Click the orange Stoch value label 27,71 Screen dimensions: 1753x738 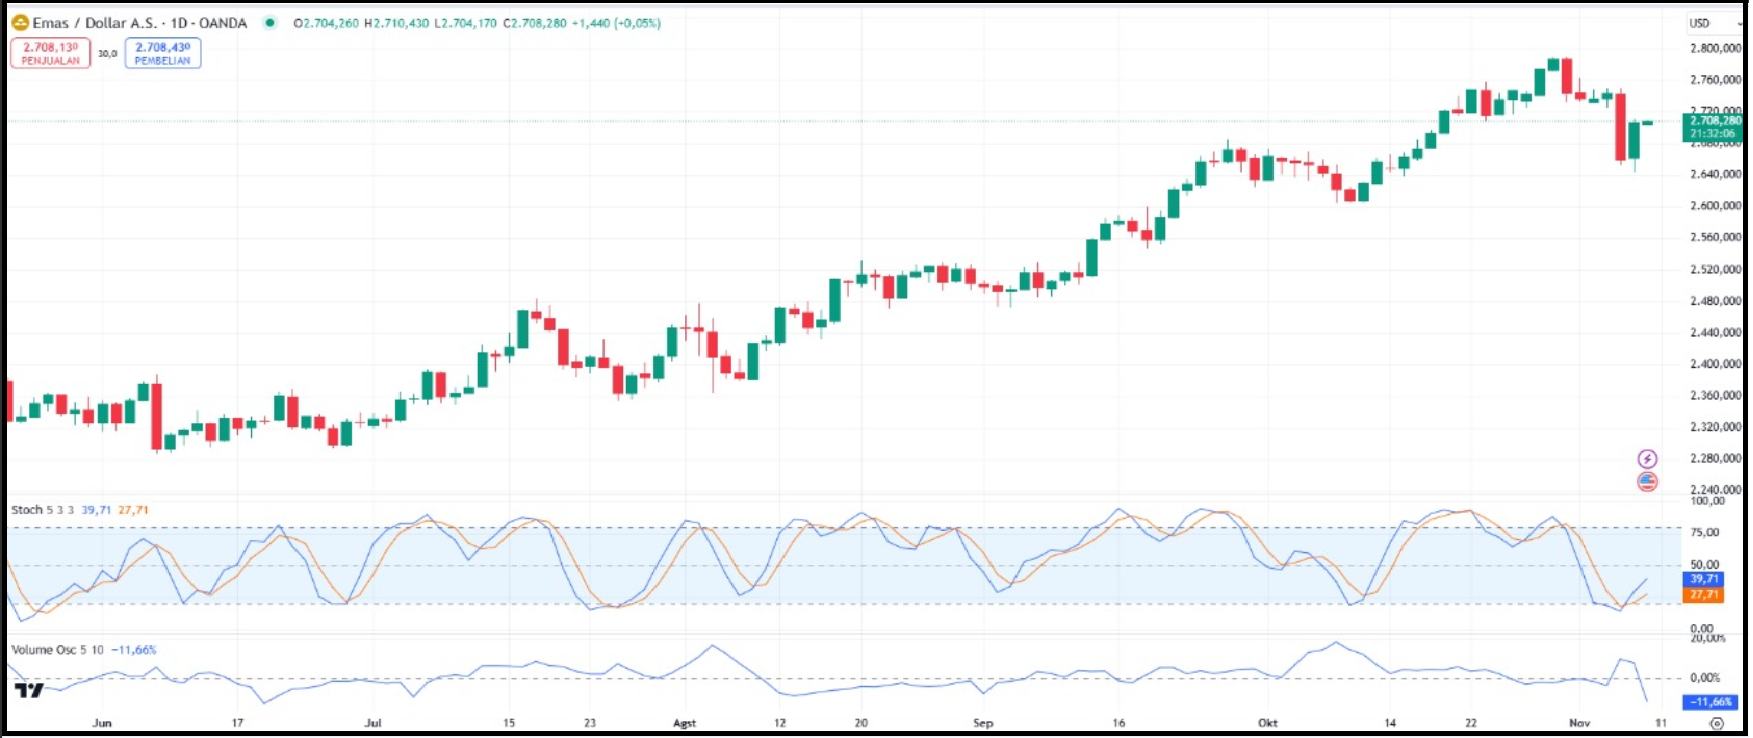click(x=1703, y=595)
